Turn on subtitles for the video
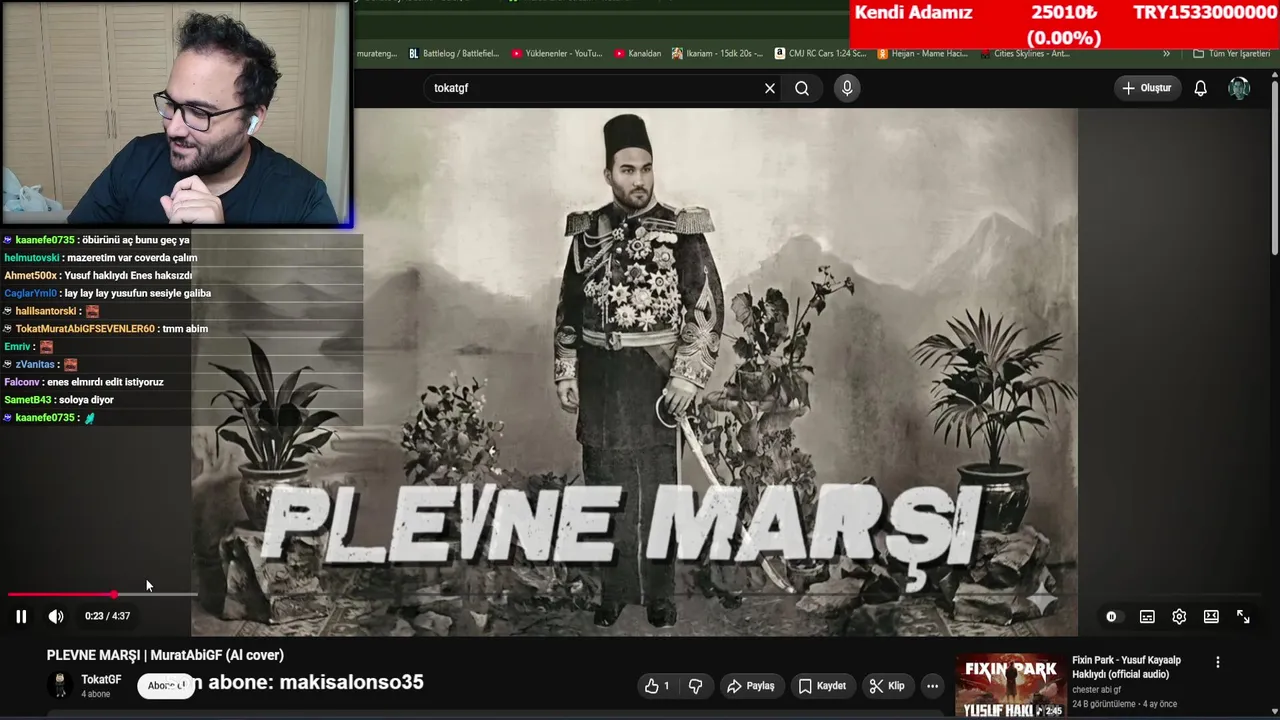Screen dimensions: 1280x720 click(1147, 617)
